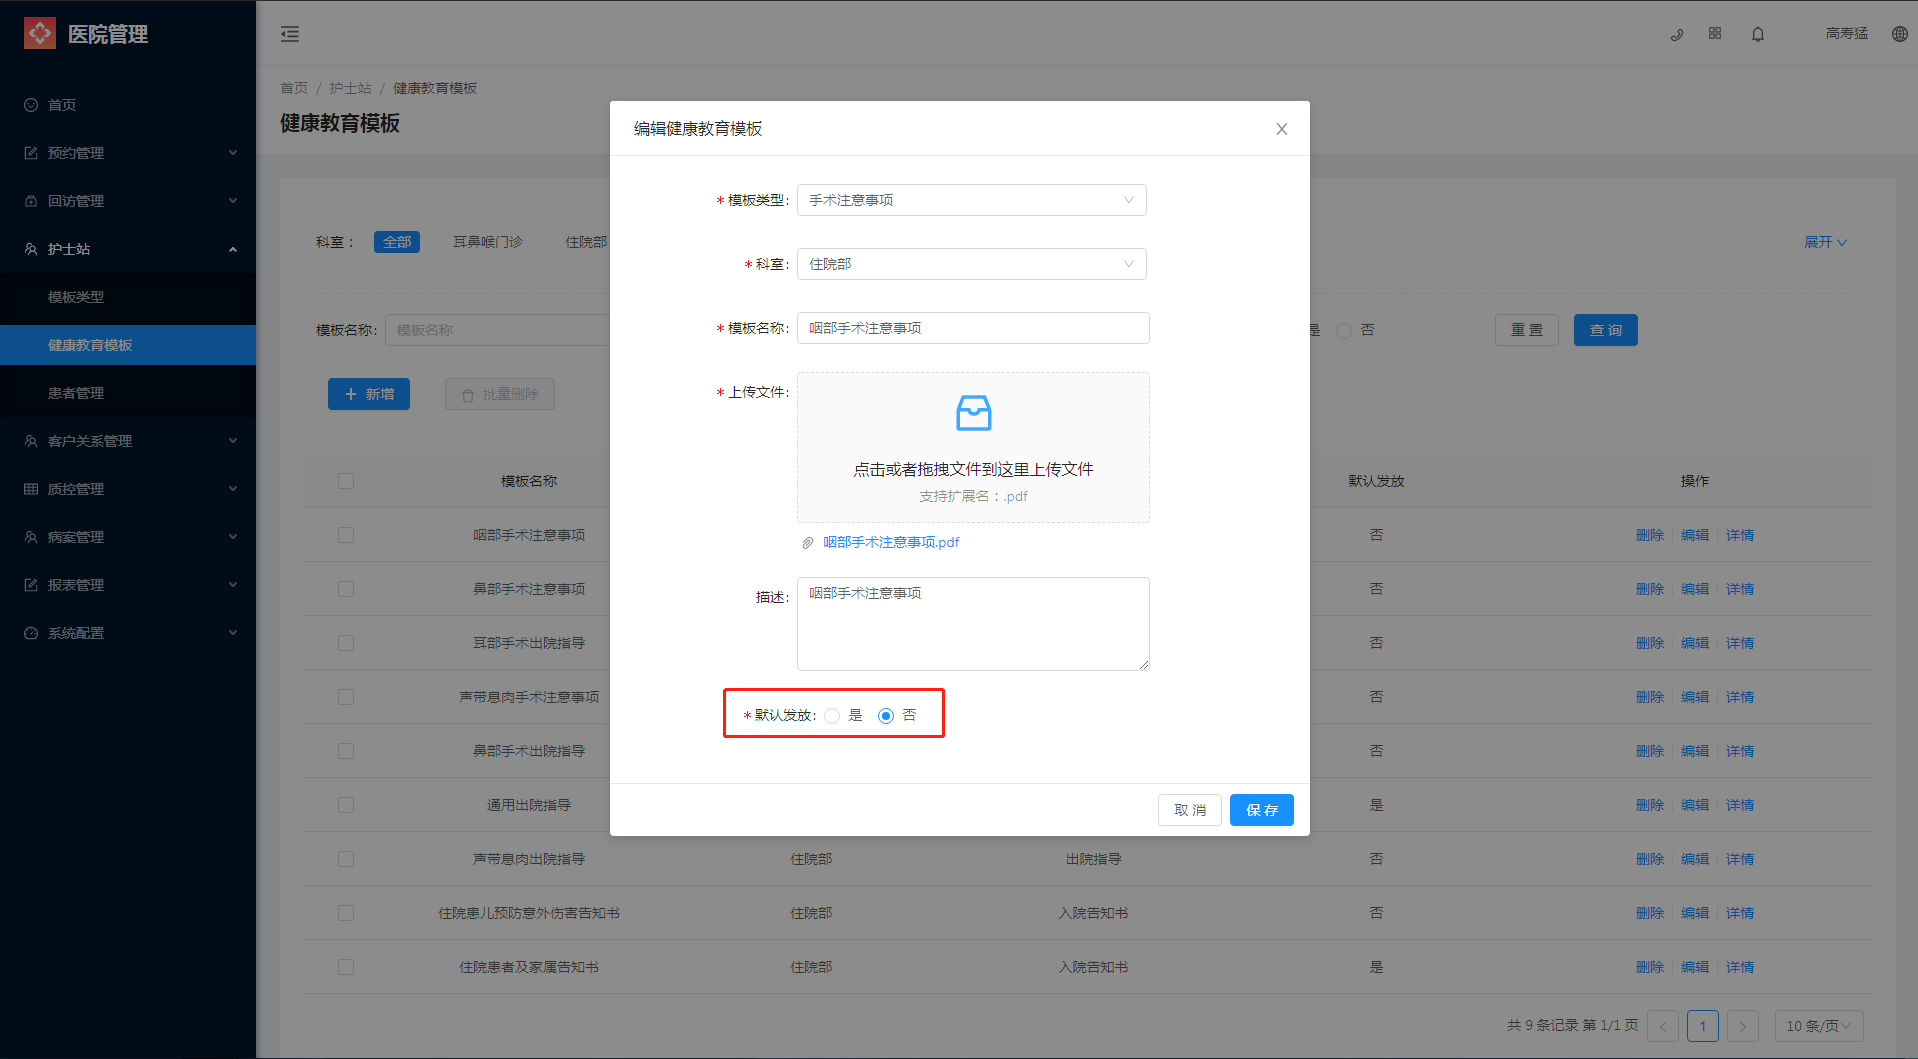The height and width of the screenshot is (1059, 1918).
Task: Click the 质控管理 sidebar icon
Action: (x=31, y=489)
